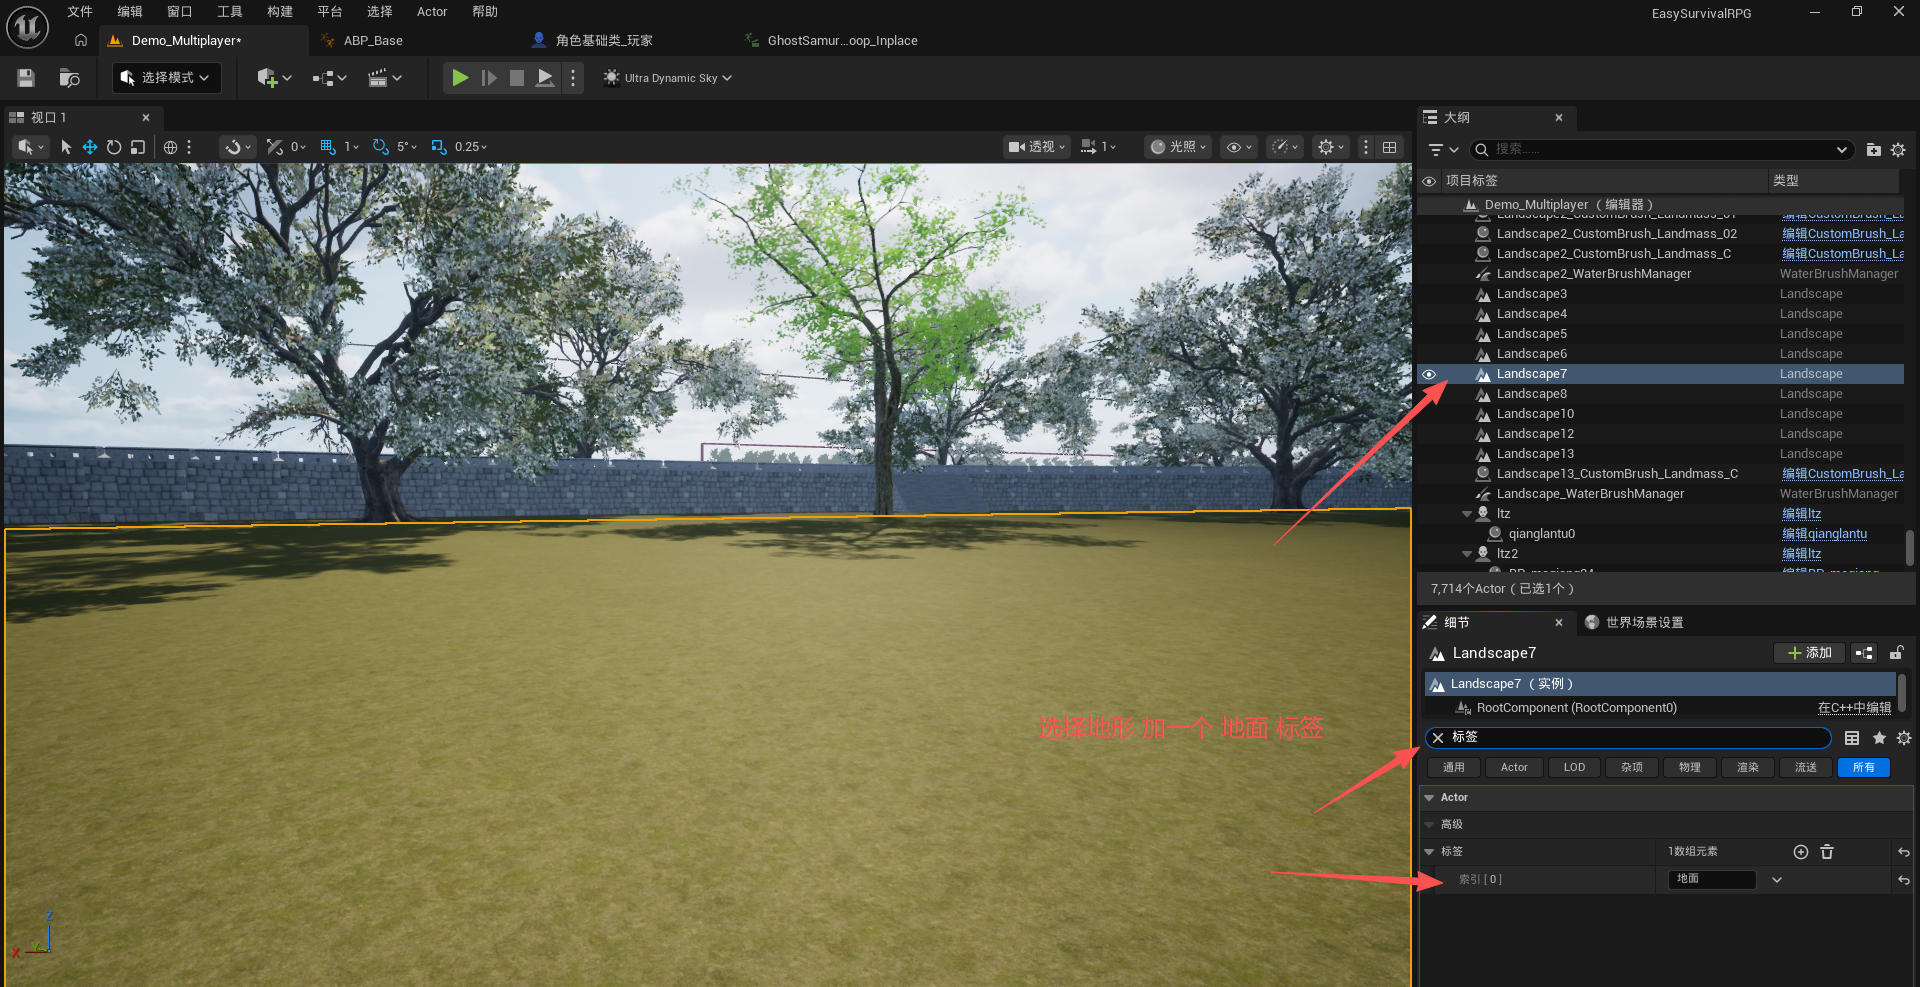Toggle position grid snapping
The width and height of the screenshot is (1920, 987).
tap(327, 147)
